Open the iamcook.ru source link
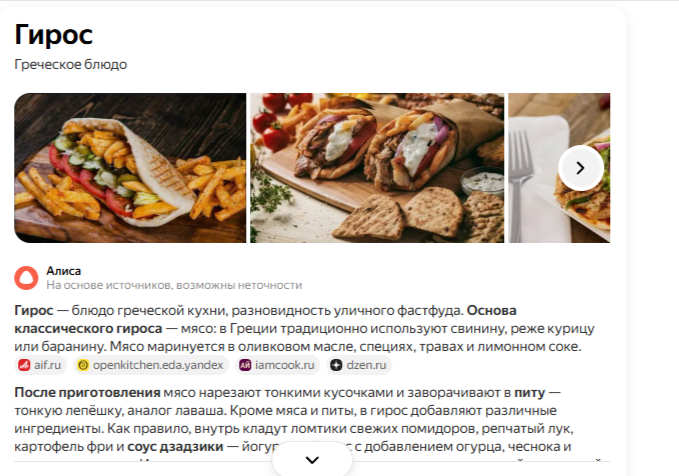The width and height of the screenshot is (679, 476). pyautogui.click(x=278, y=365)
